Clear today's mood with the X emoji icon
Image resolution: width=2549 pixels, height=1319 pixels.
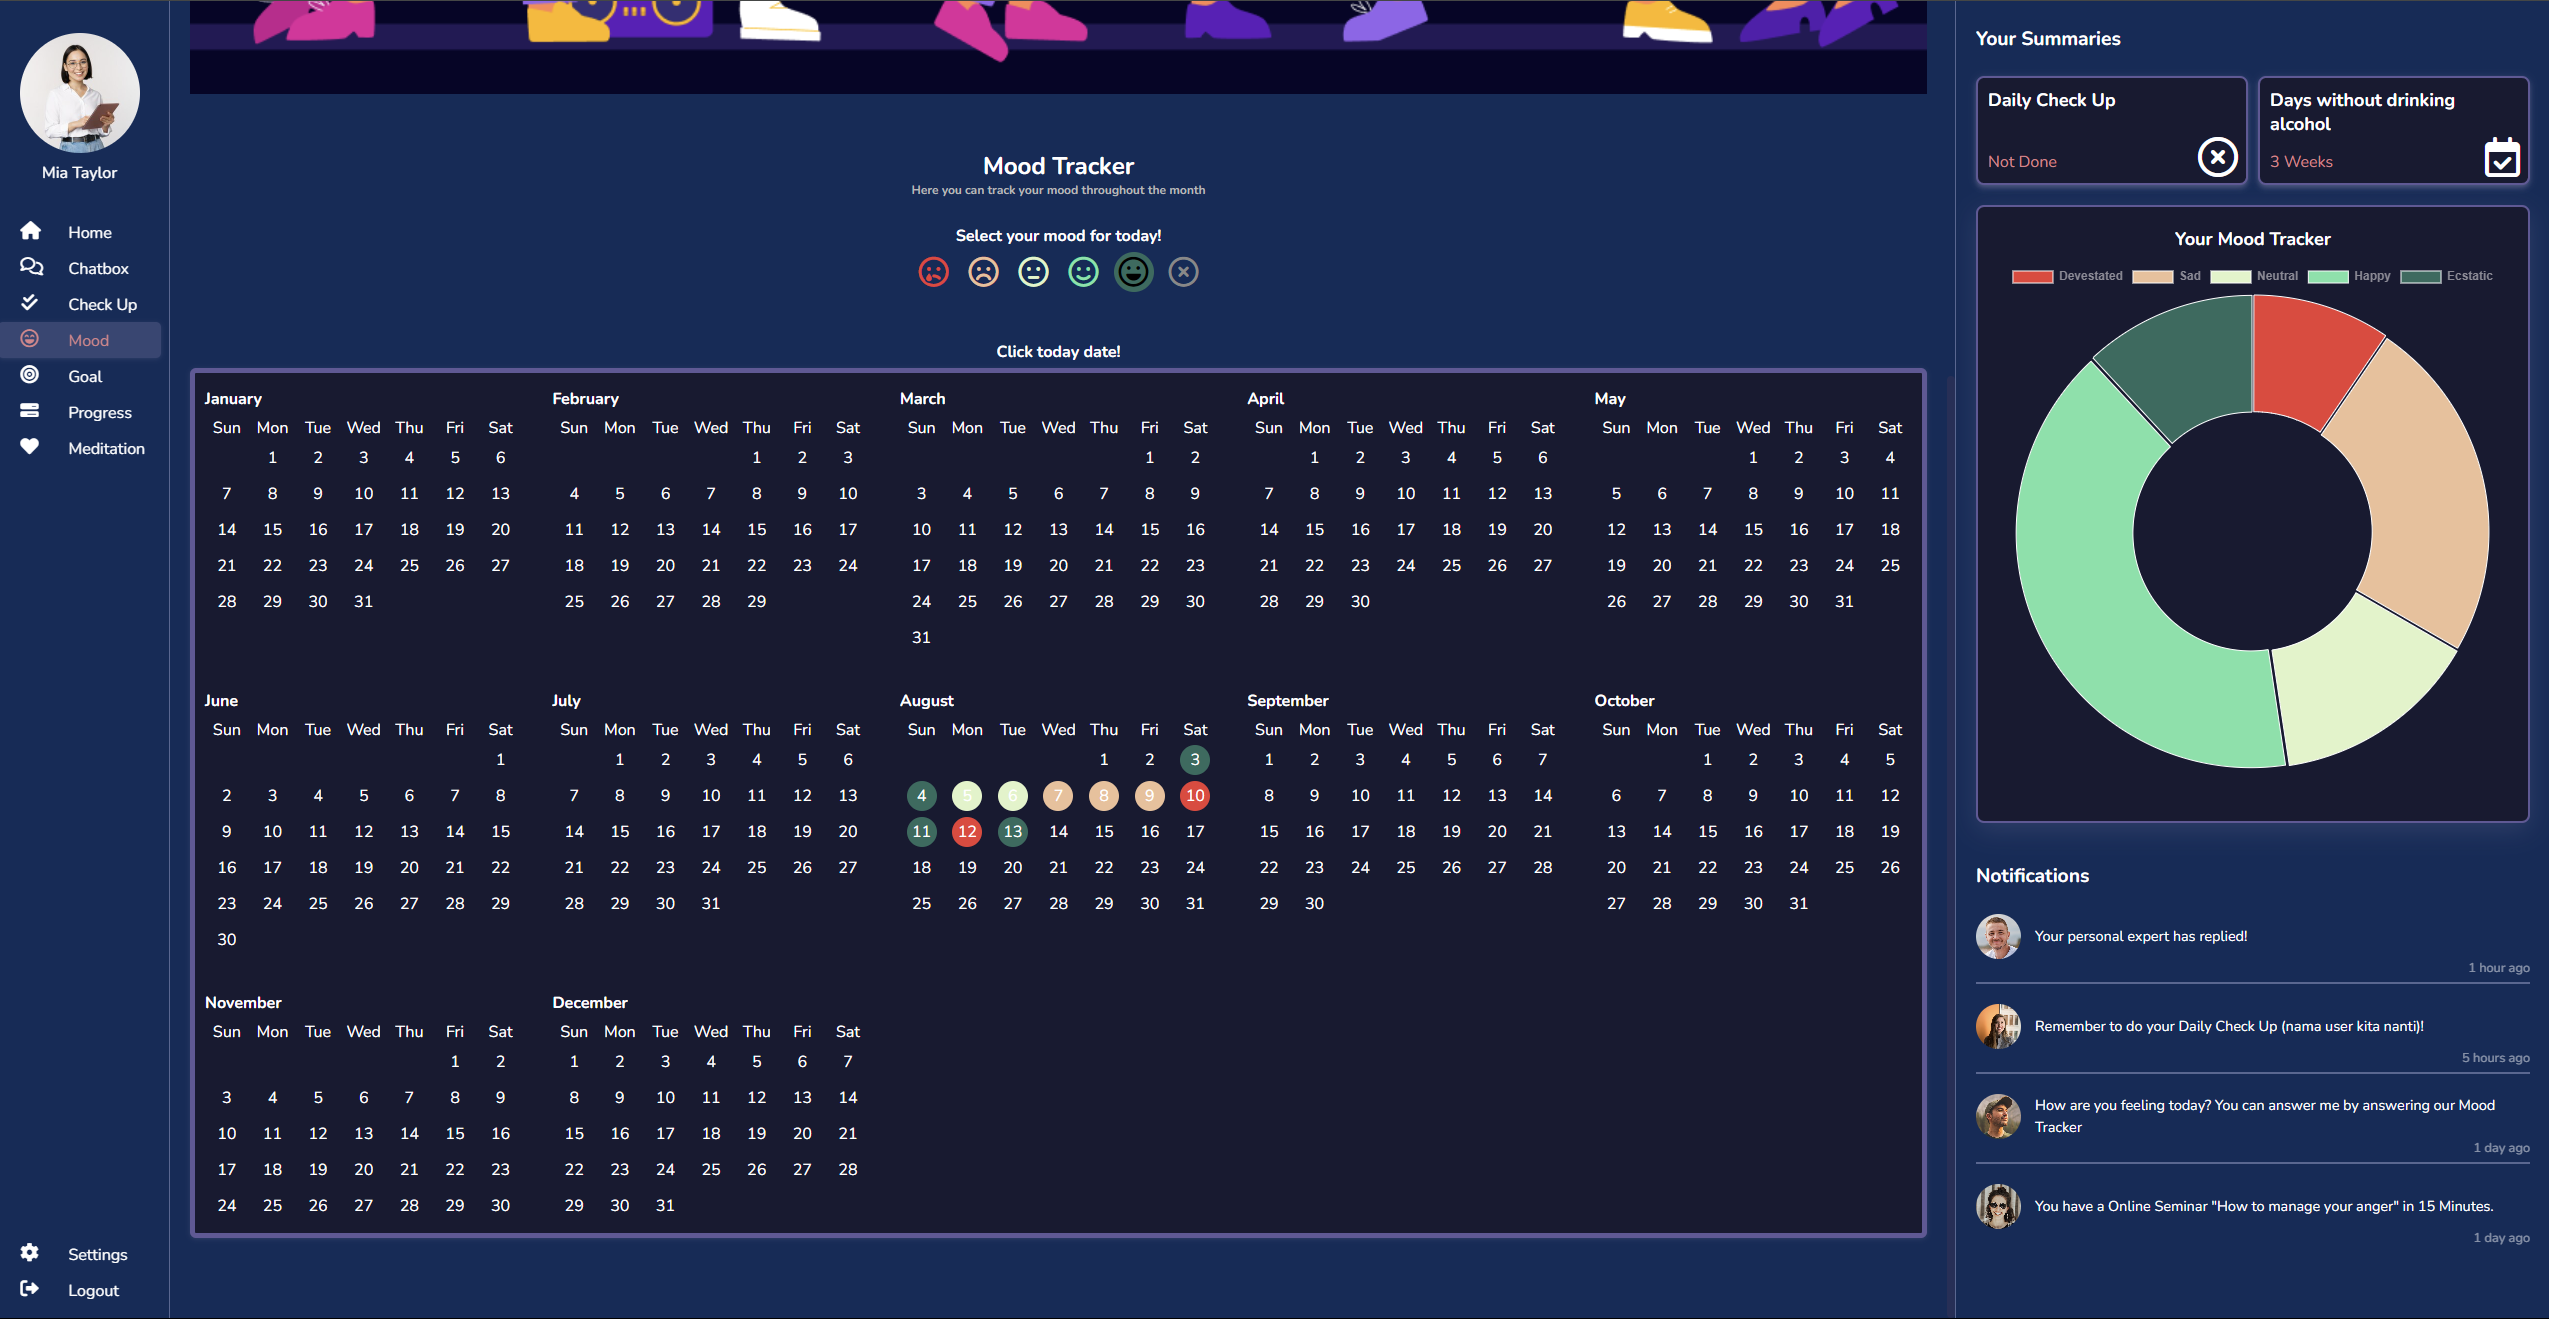(1182, 271)
